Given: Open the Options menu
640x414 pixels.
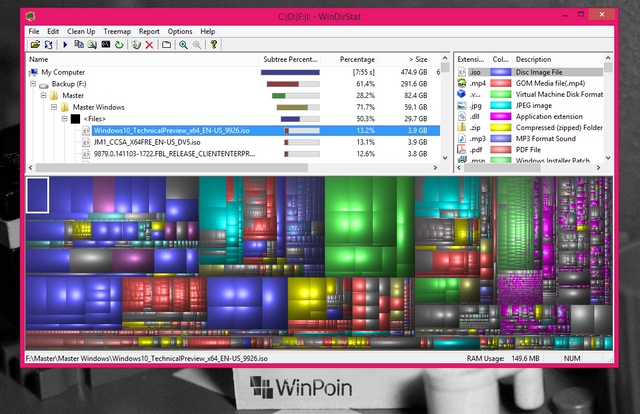Looking at the screenshot, I should tap(180, 31).
